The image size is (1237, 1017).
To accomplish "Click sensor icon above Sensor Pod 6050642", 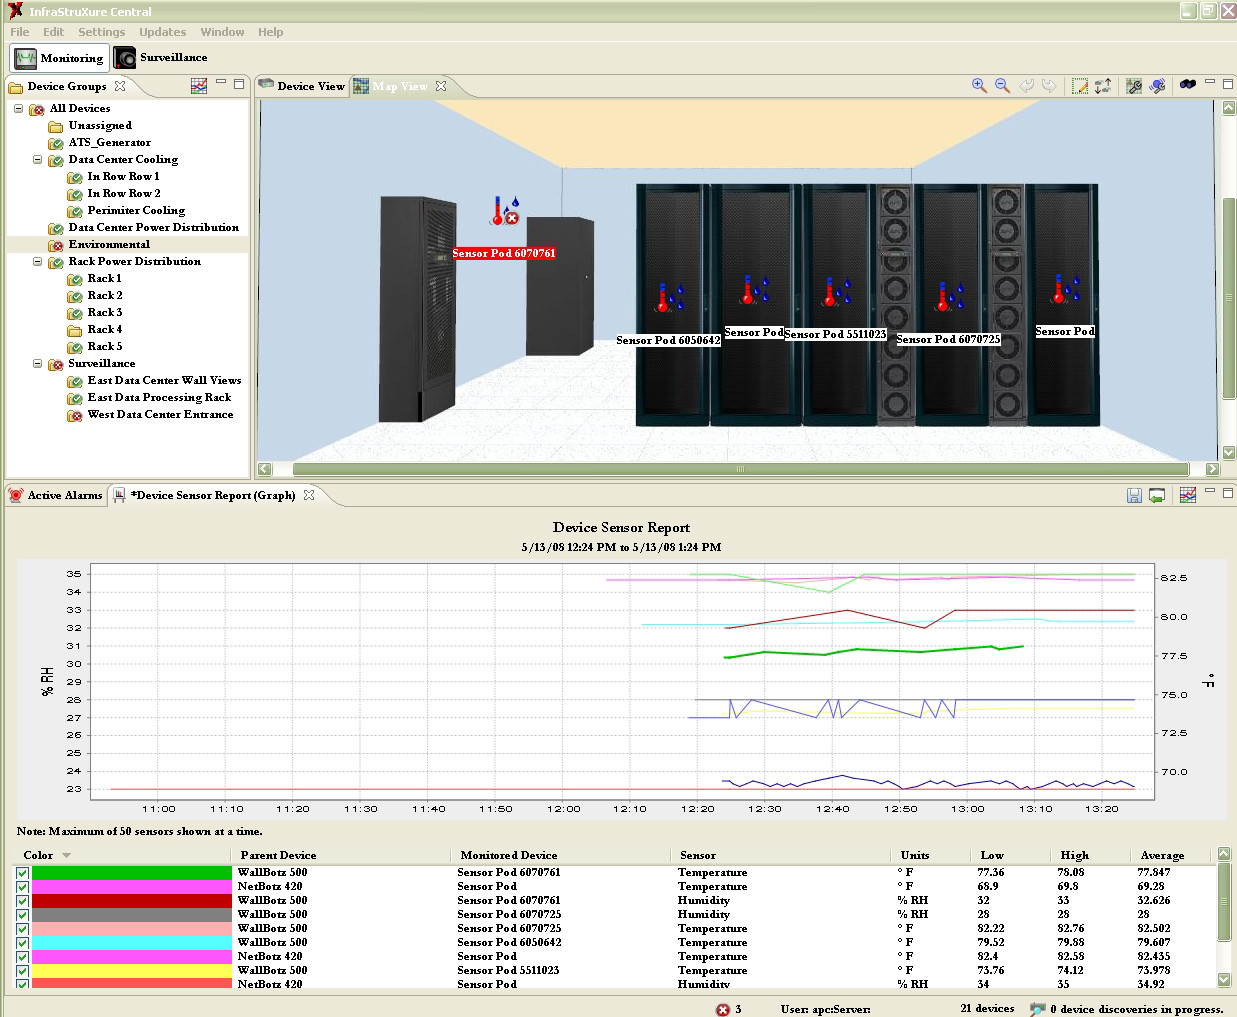I will click(x=669, y=298).
